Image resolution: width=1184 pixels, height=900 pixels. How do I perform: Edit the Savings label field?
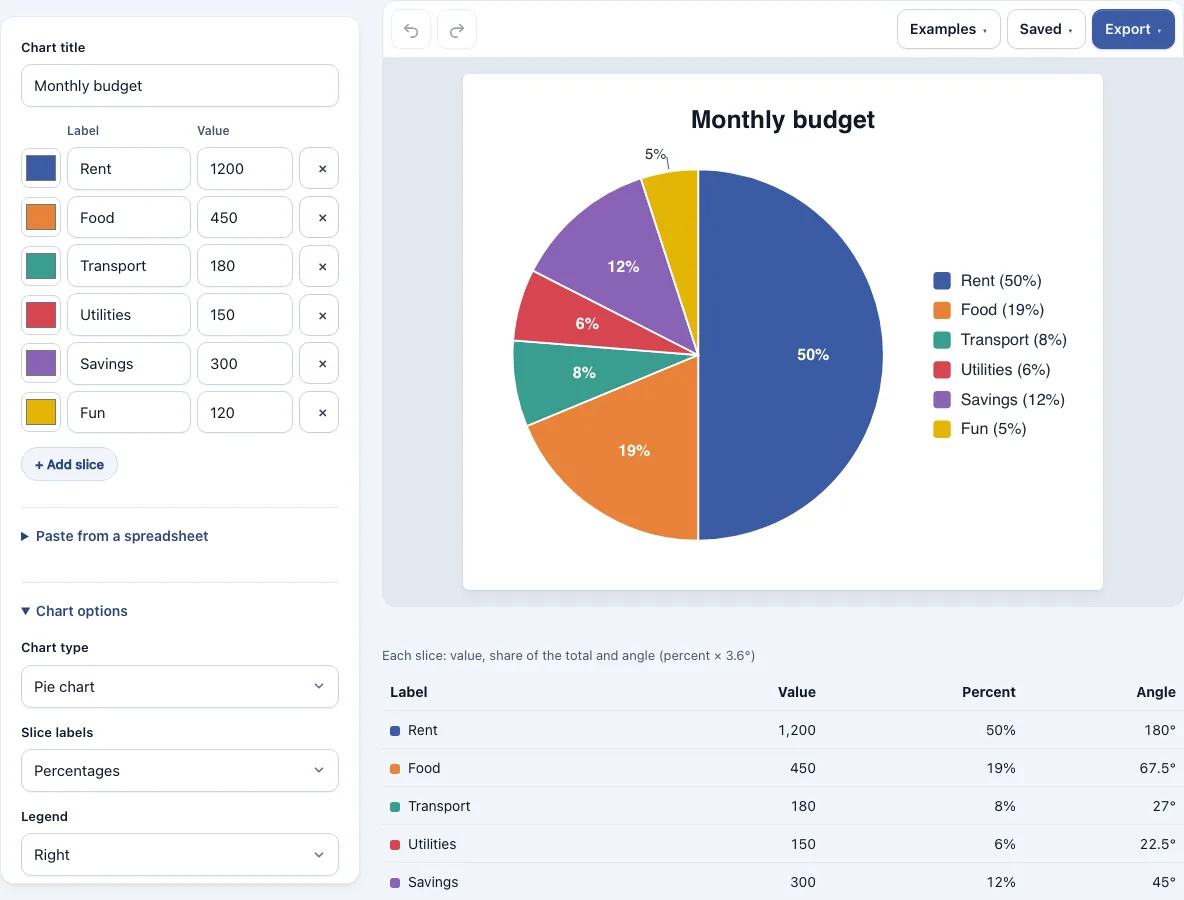point(128,363)
